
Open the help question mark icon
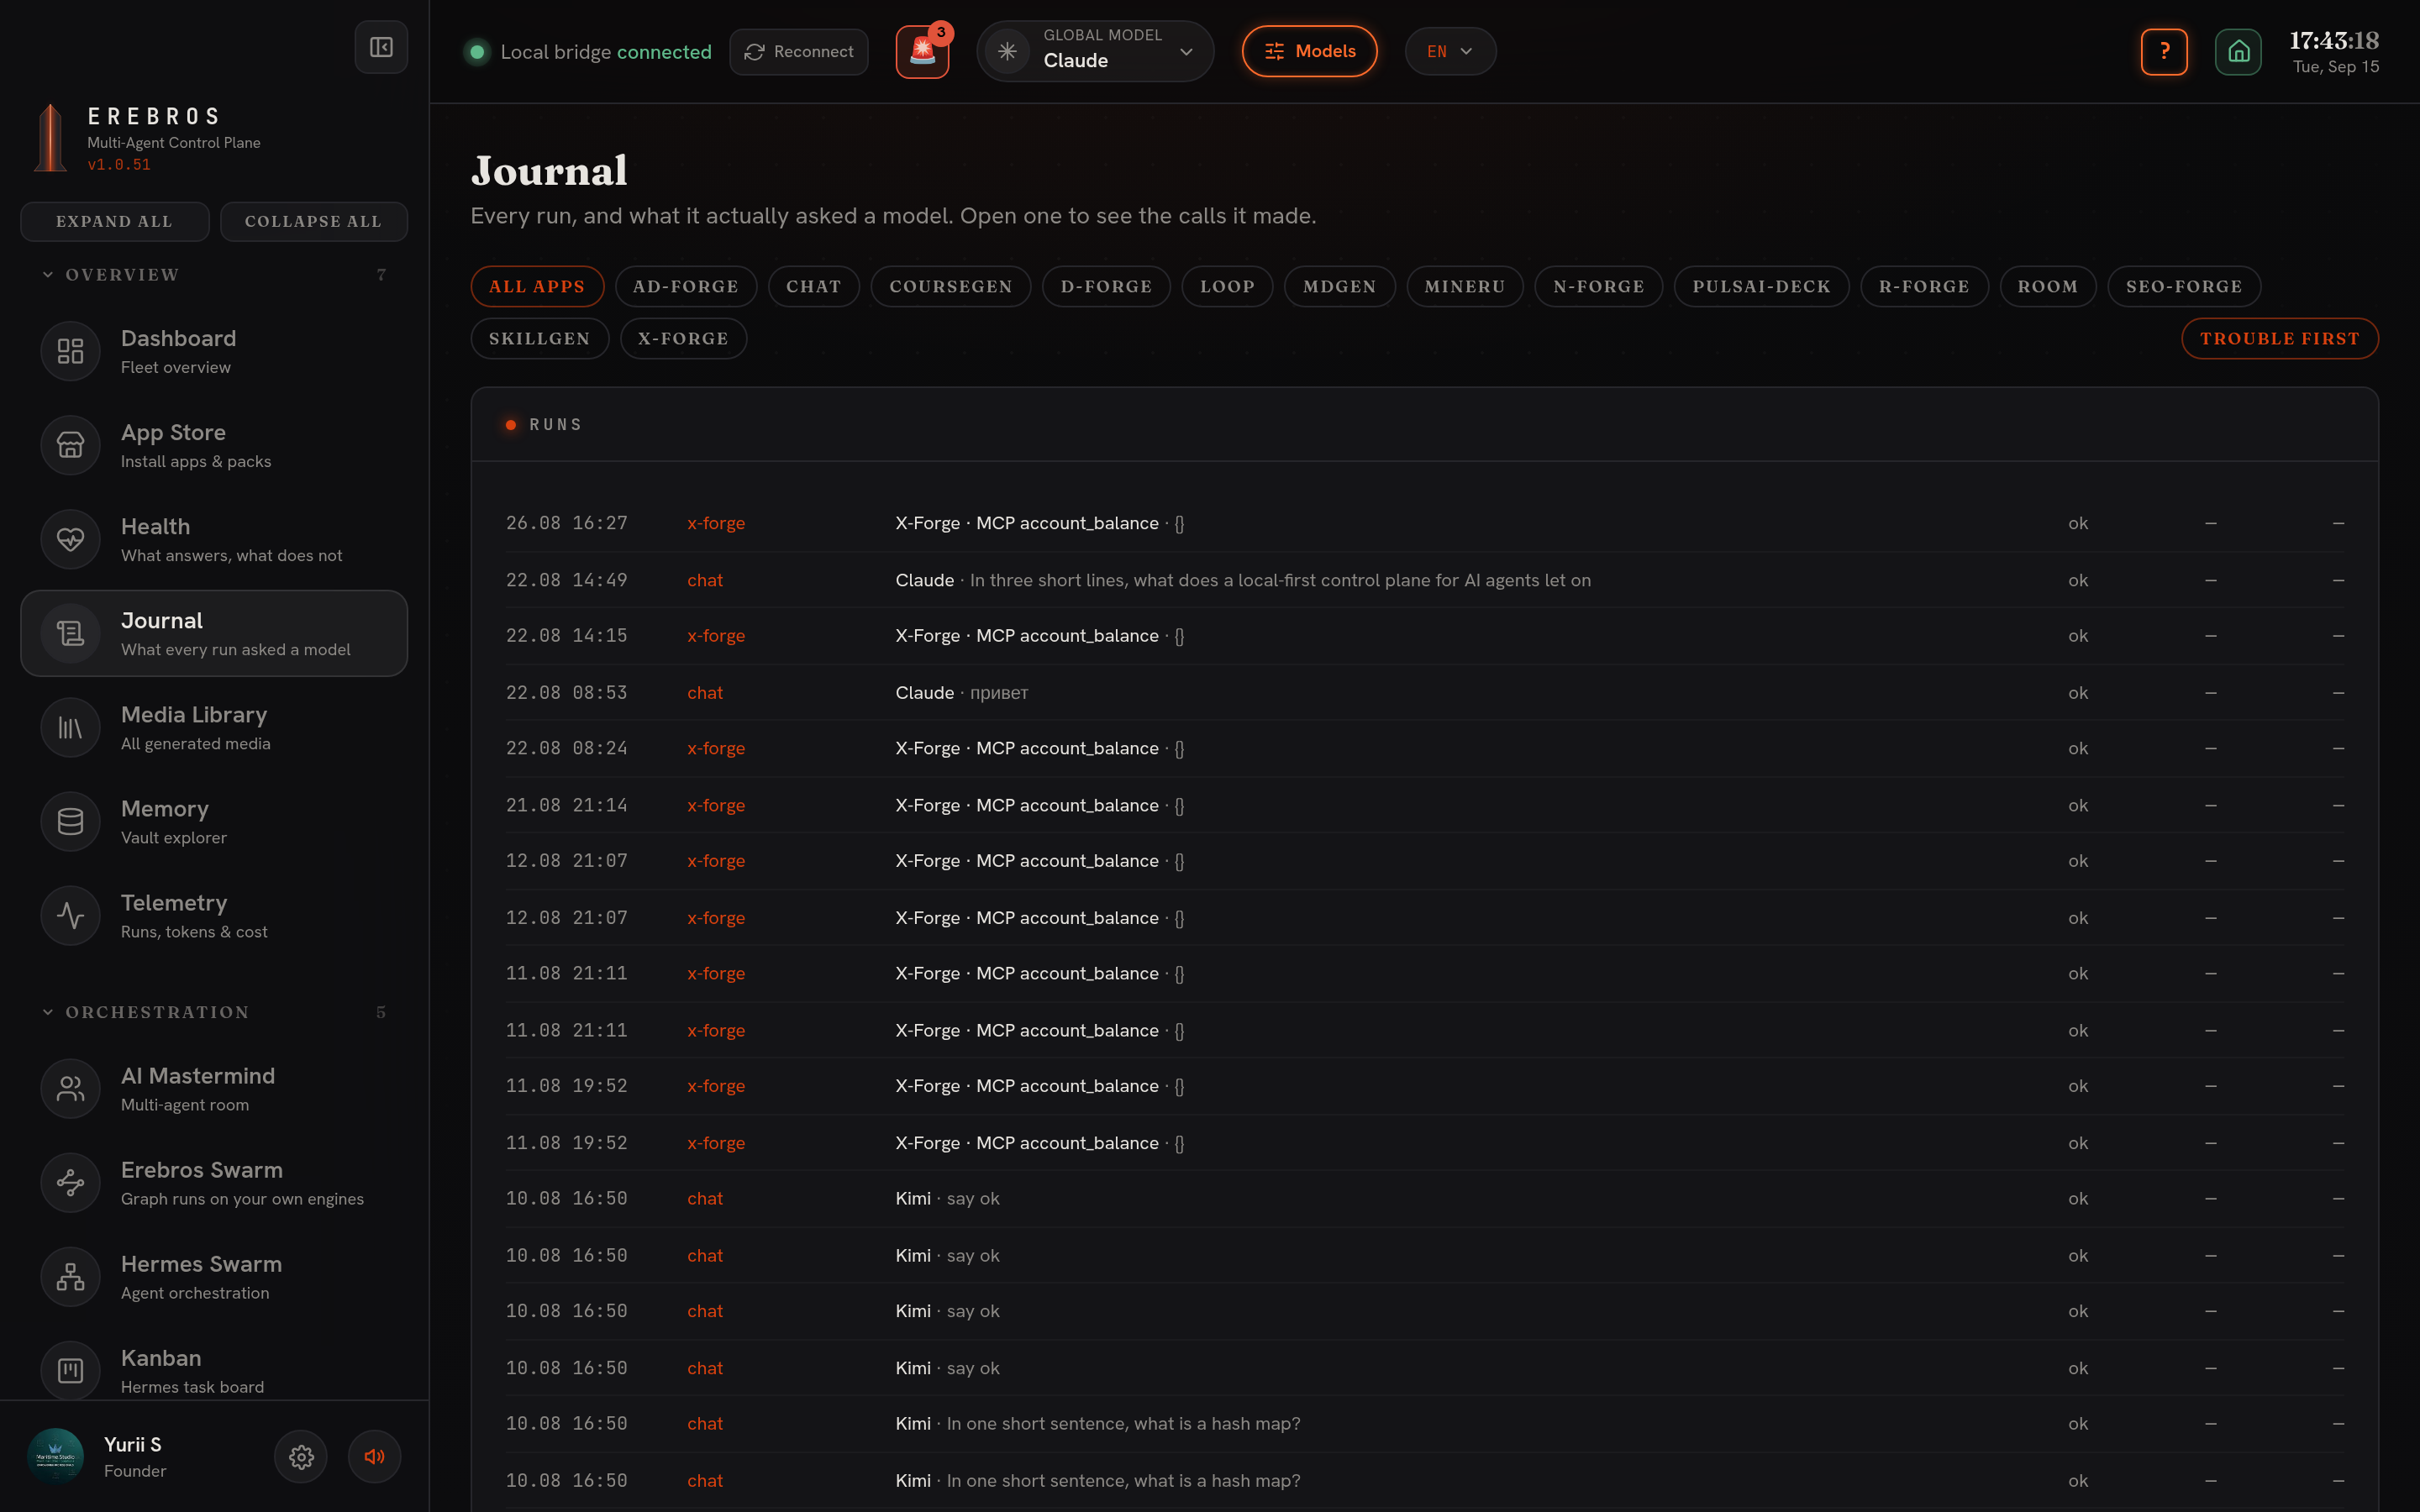2164,51
